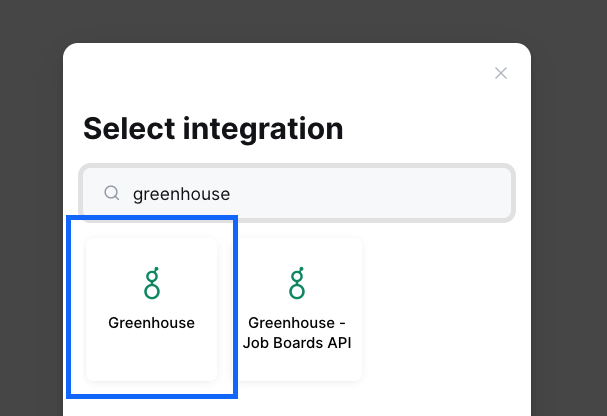Click the Job Boards API logo icon
The height and width of the screenshot is (416, 607).
(297, 283)
